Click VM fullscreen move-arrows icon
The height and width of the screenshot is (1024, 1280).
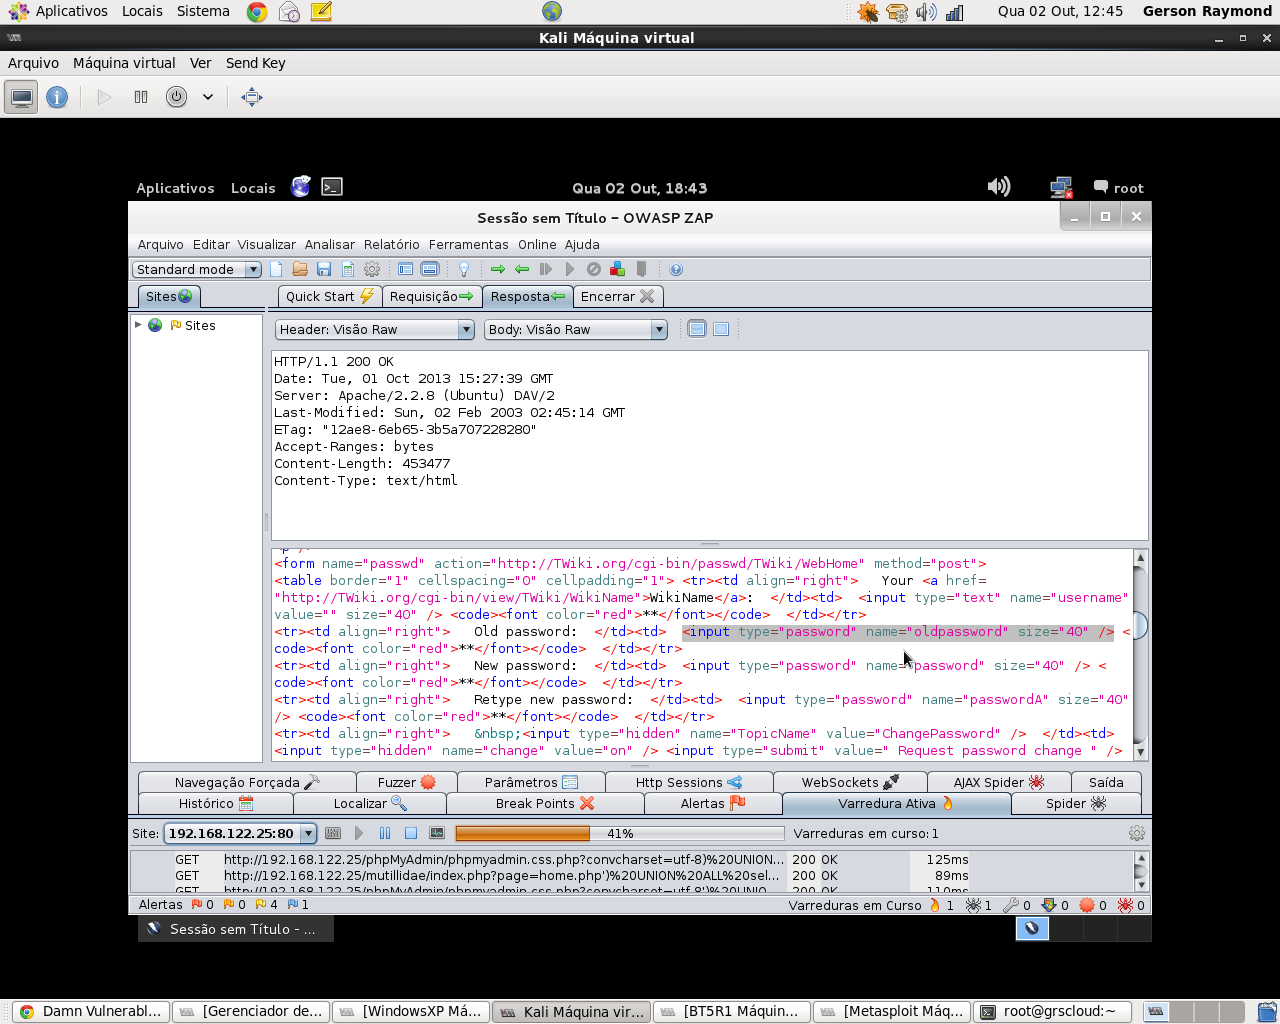[x=252, y=97]
